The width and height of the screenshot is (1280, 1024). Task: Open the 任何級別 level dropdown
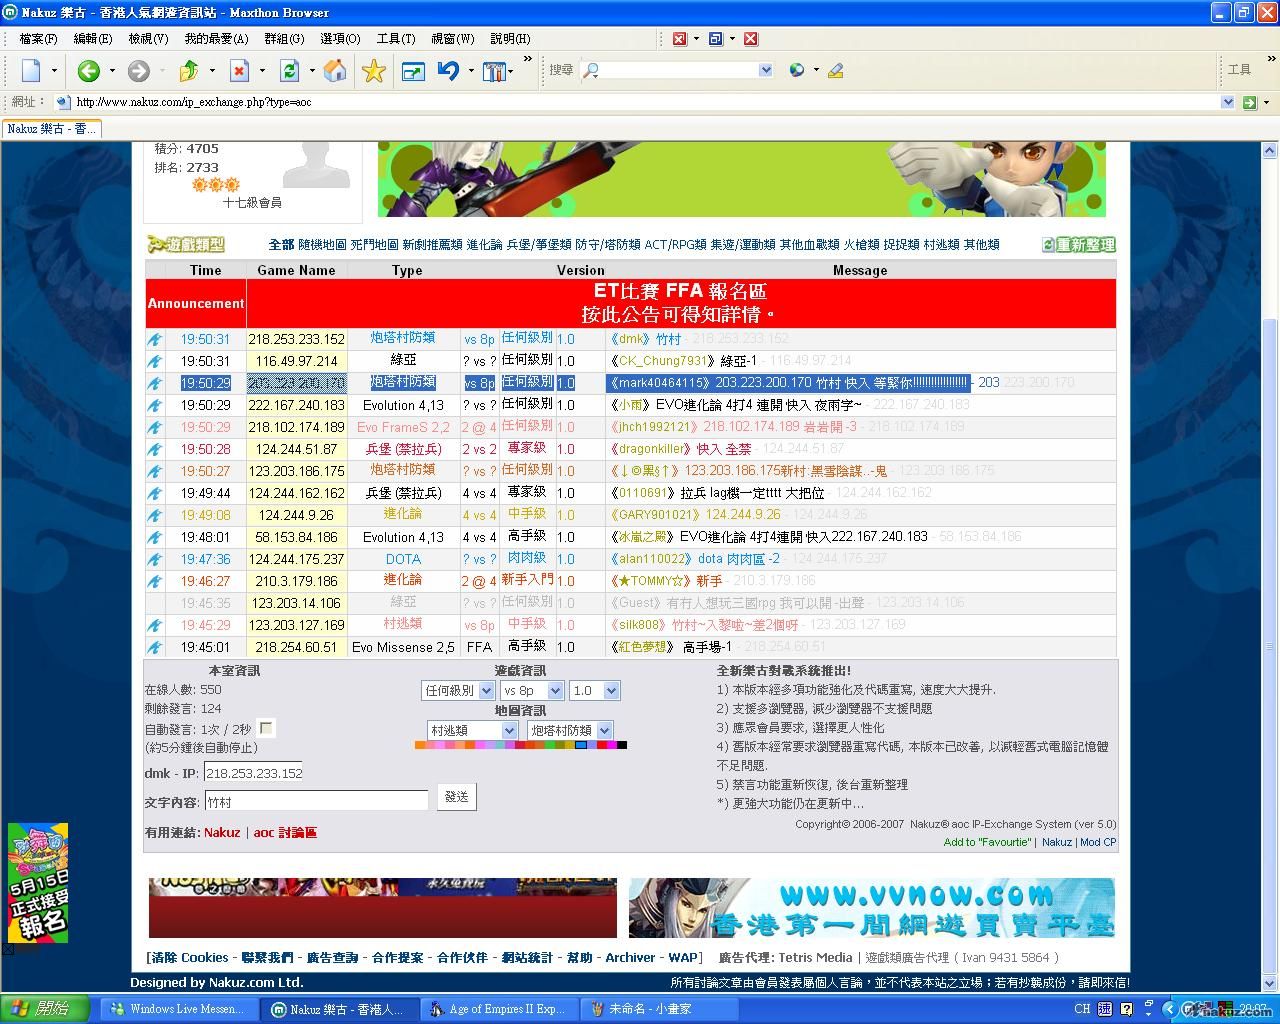pos(458,691)
